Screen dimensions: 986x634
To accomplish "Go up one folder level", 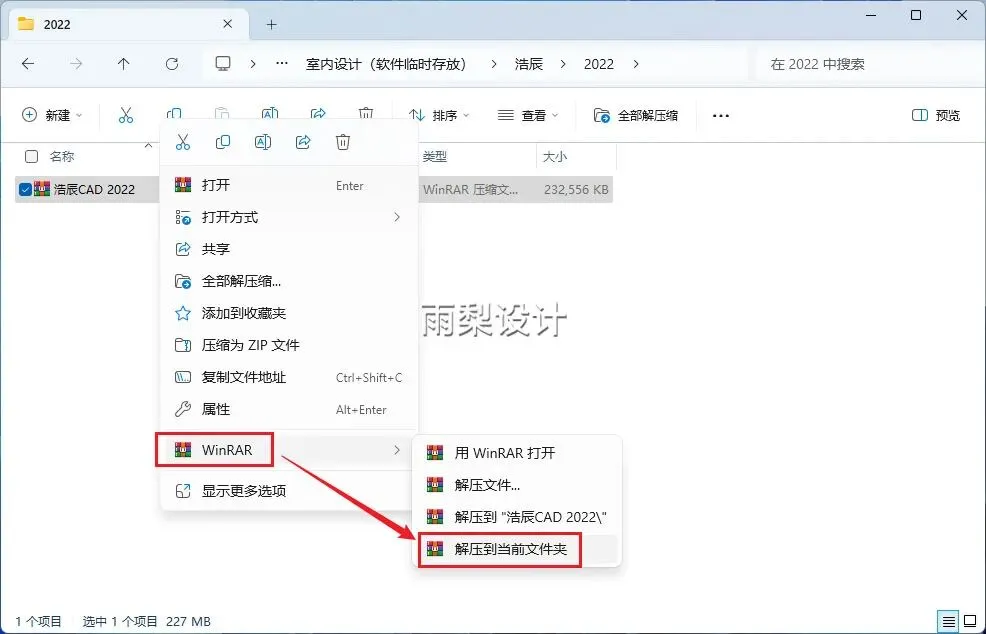I will coord(123,64).
